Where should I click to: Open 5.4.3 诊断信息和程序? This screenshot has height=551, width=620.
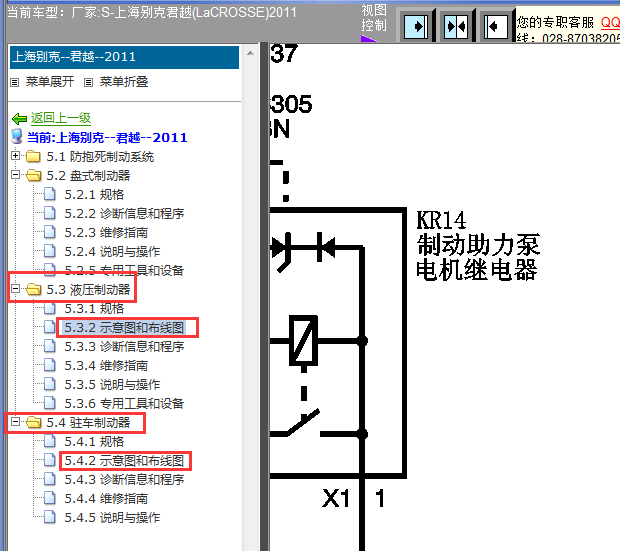tap(124, 479)
